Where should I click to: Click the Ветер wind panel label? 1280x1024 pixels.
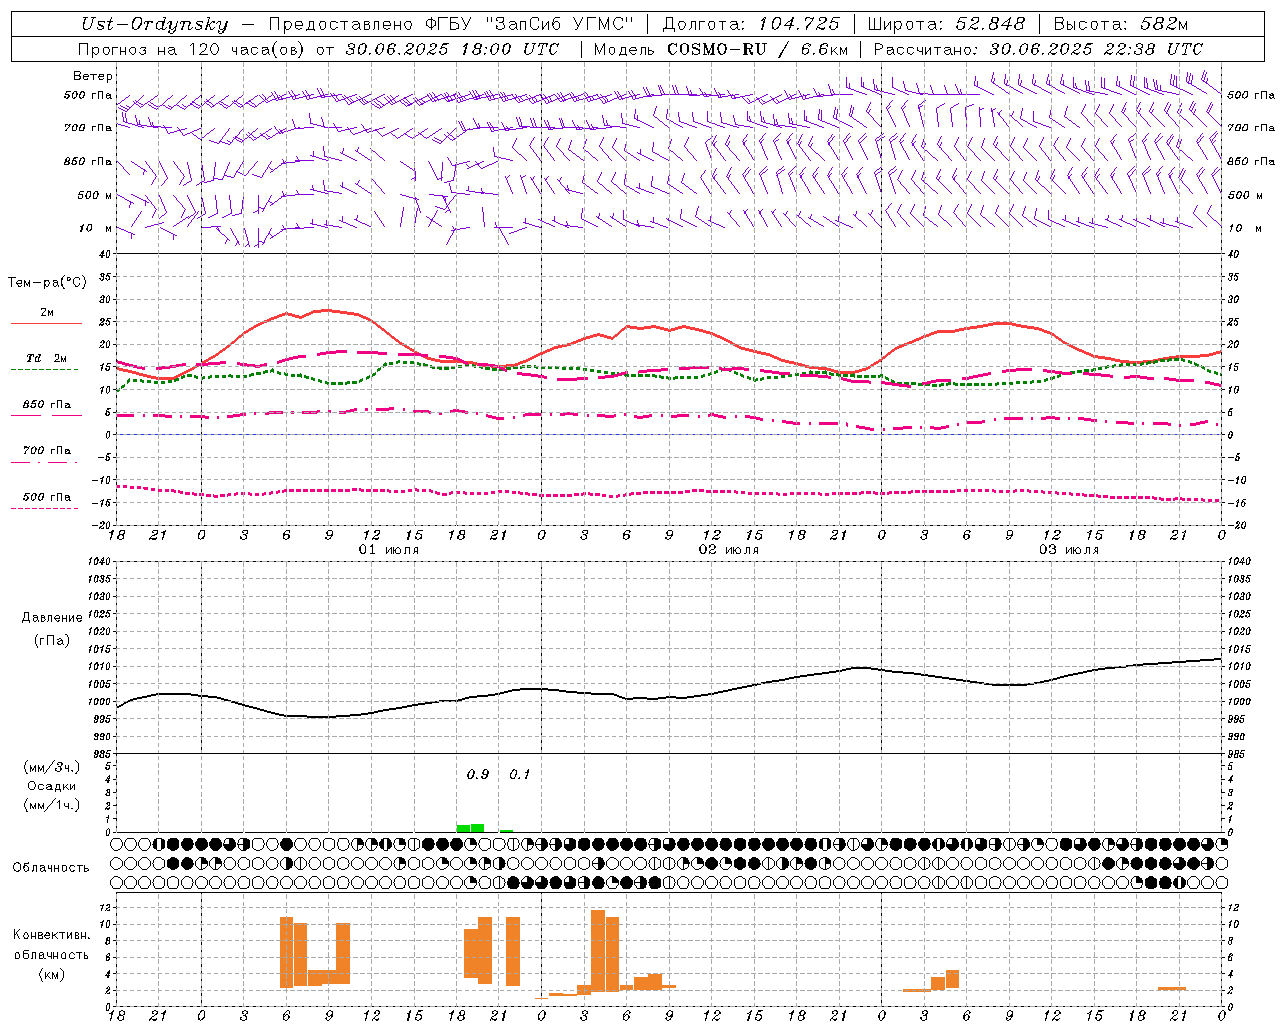(93, 76)
